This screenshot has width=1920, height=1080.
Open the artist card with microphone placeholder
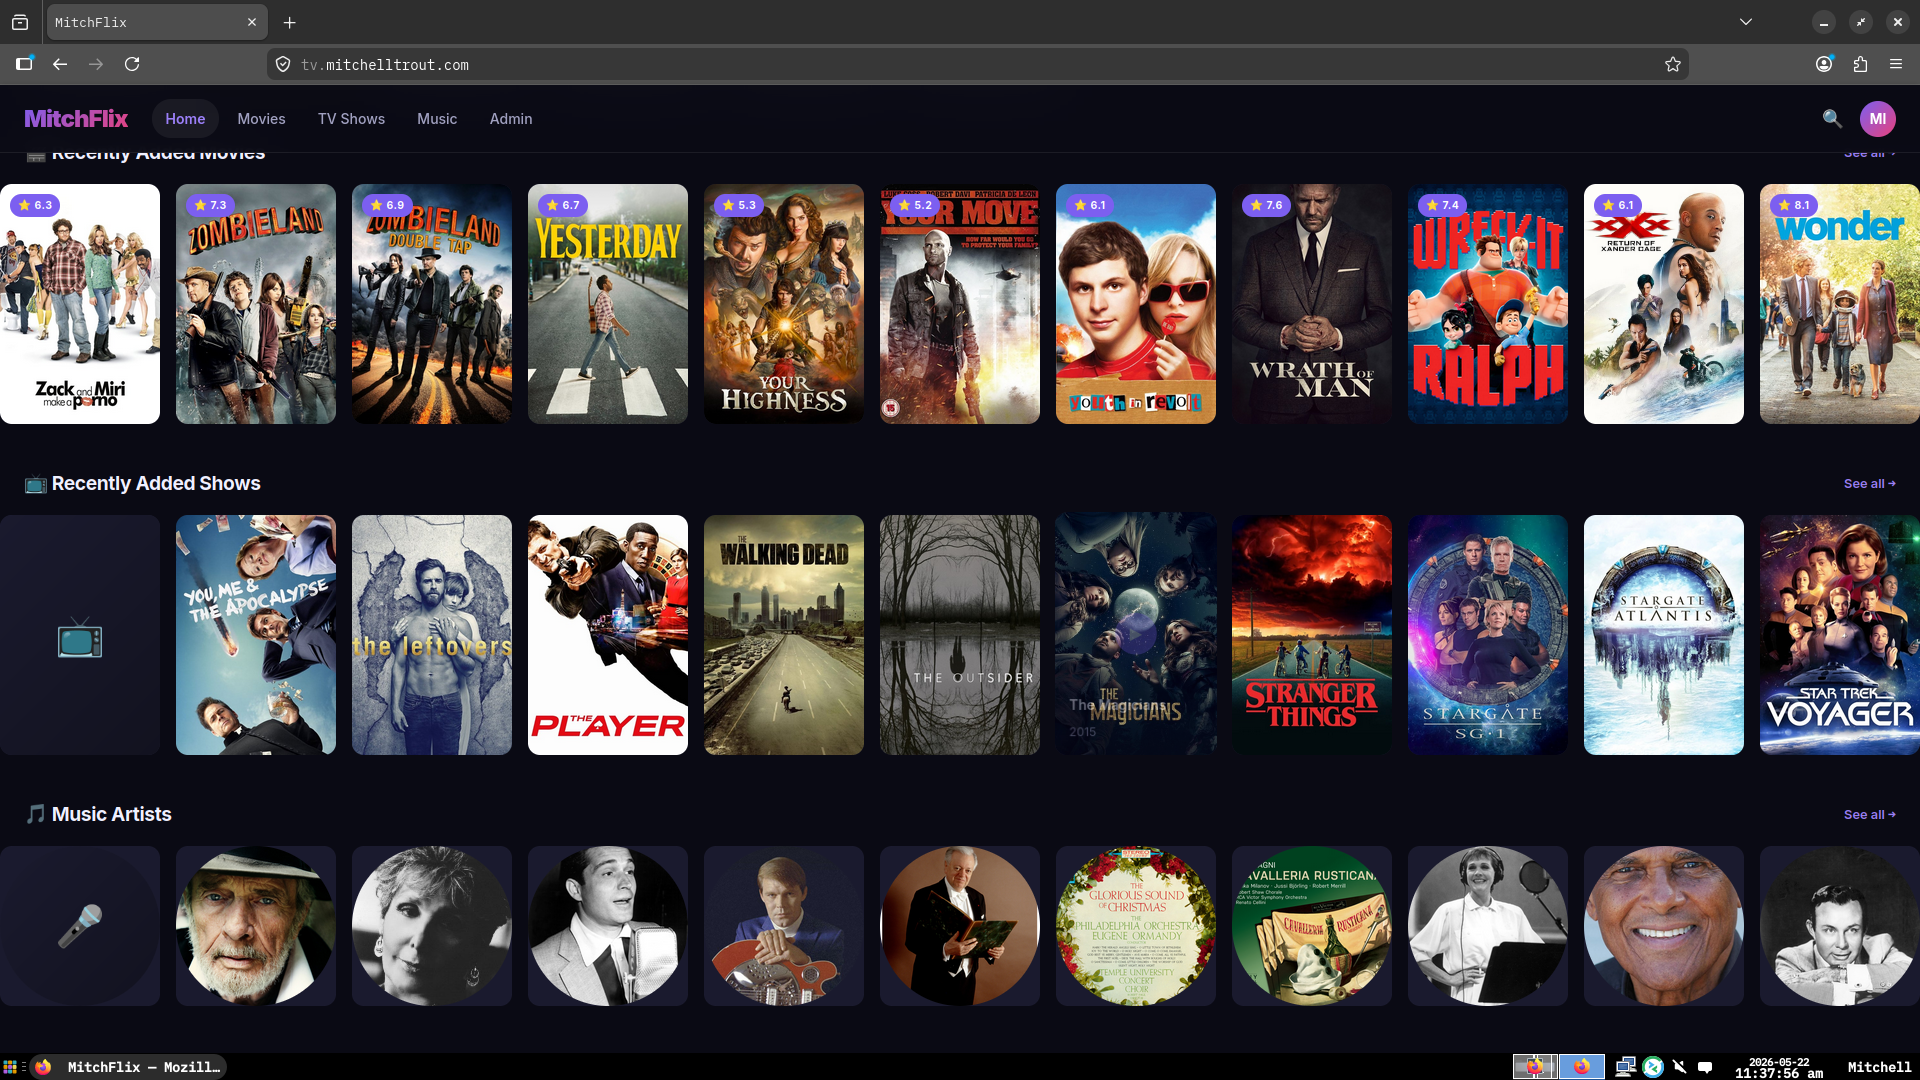80,926
